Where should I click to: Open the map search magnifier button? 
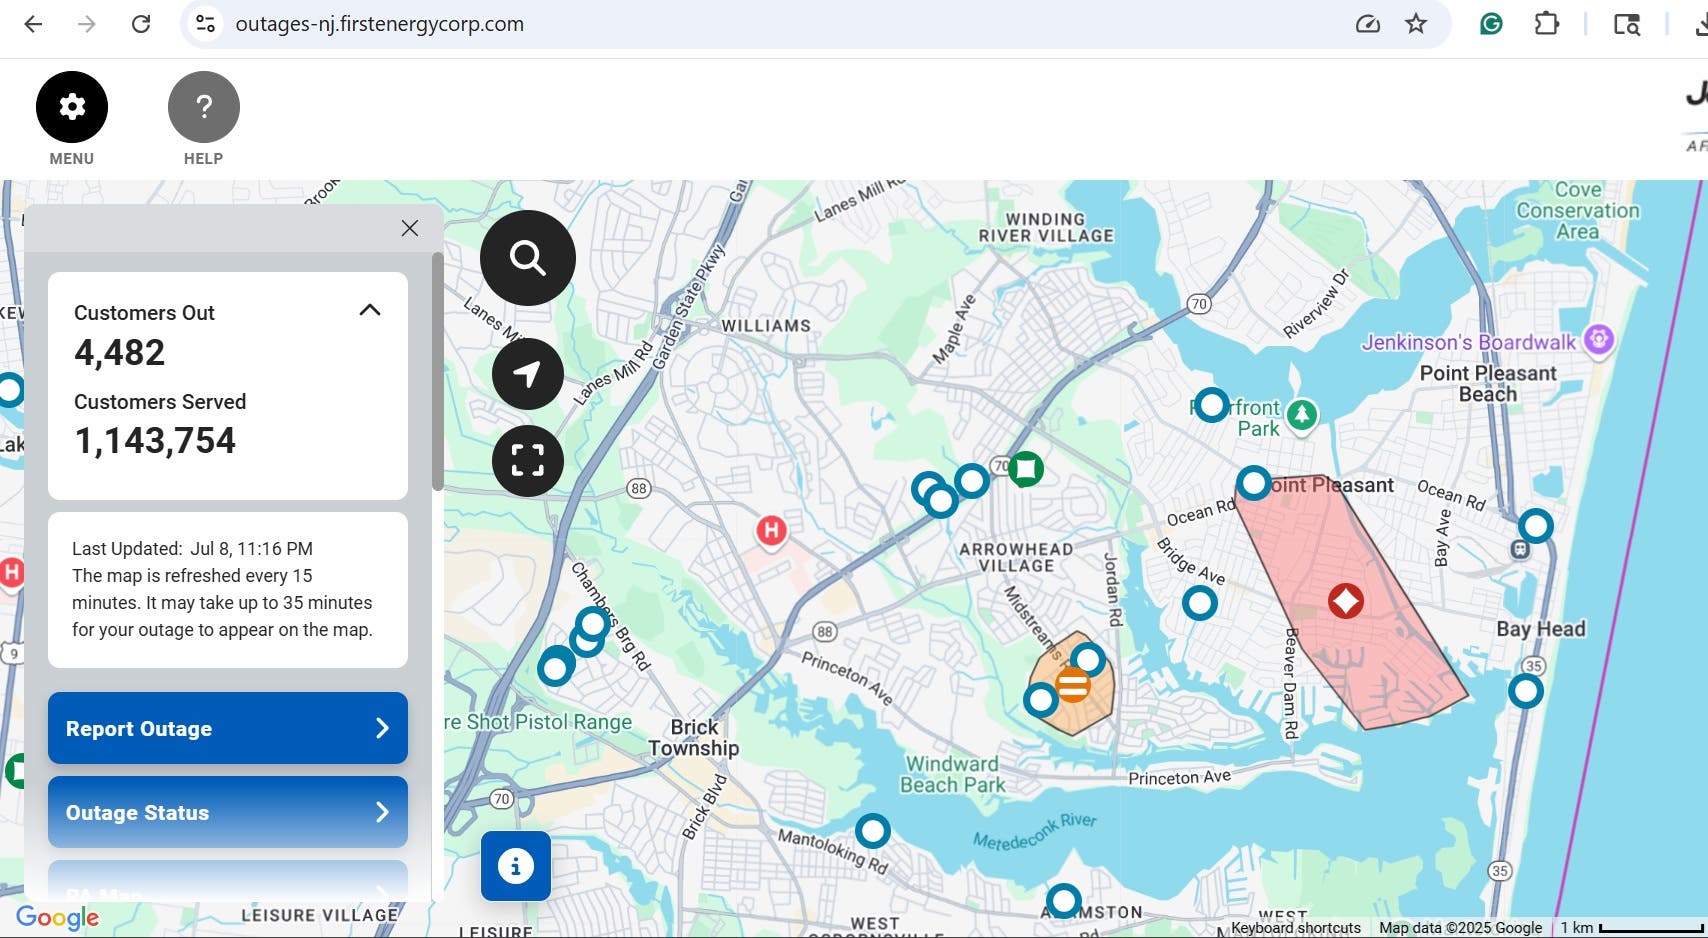point(528,258)
